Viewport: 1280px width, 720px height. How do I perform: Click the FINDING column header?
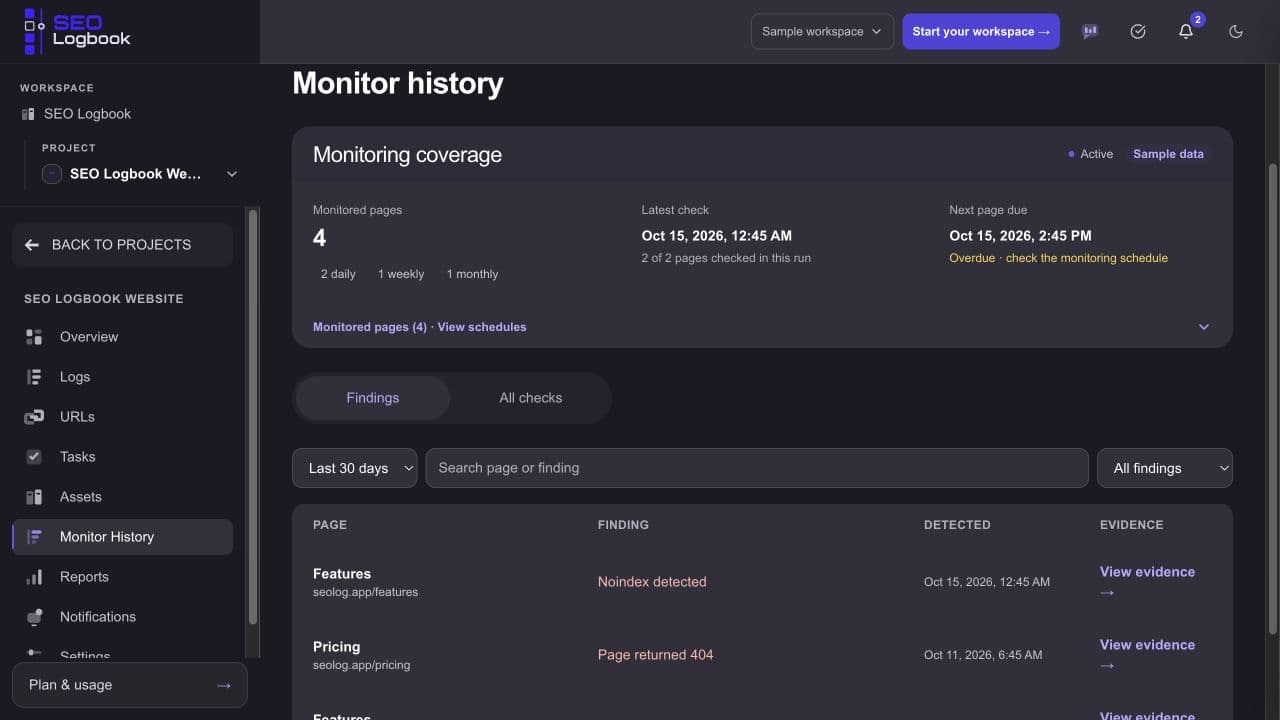pos(623,525)
